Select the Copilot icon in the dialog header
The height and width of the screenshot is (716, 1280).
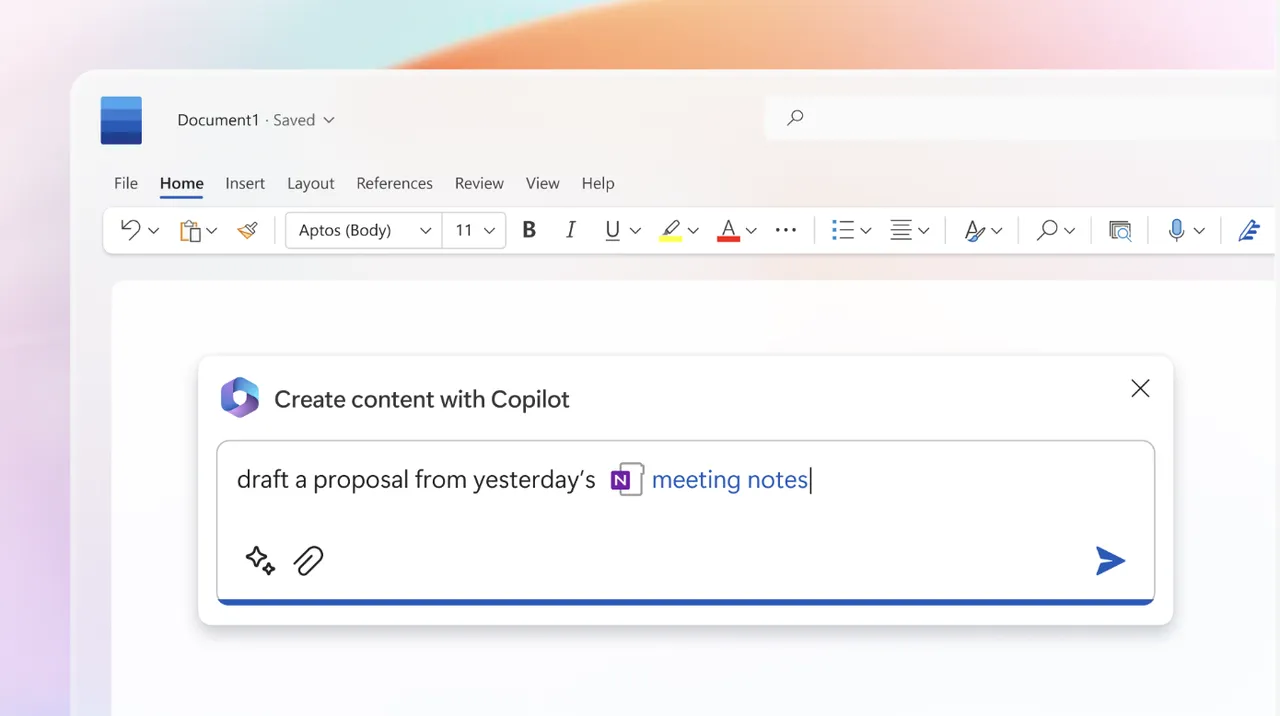click(240, 397)
